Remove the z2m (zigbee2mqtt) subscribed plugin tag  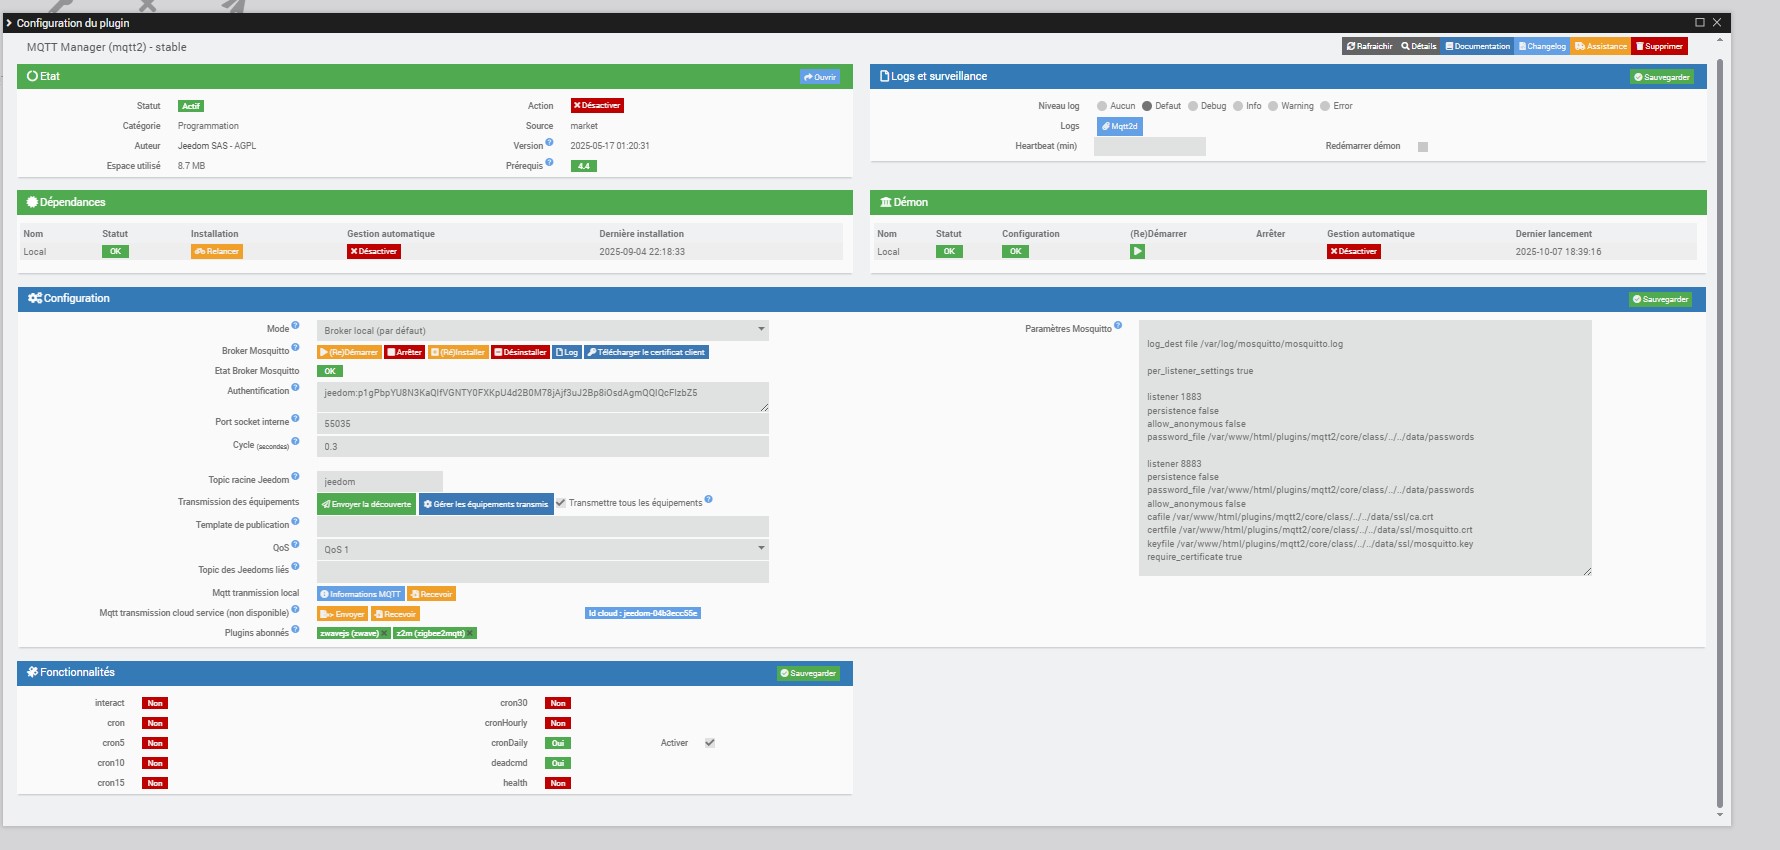click(470, 633)
